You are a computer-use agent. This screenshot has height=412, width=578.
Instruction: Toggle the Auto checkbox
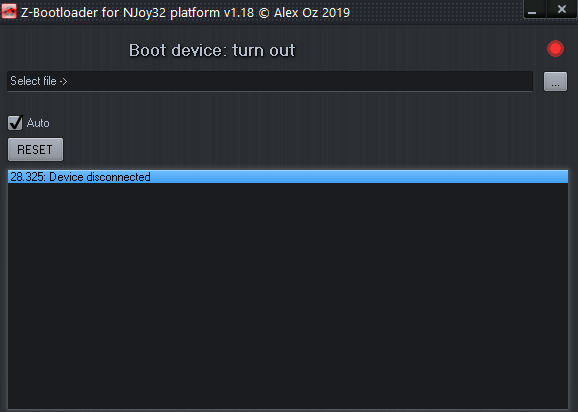coord(15,123)
